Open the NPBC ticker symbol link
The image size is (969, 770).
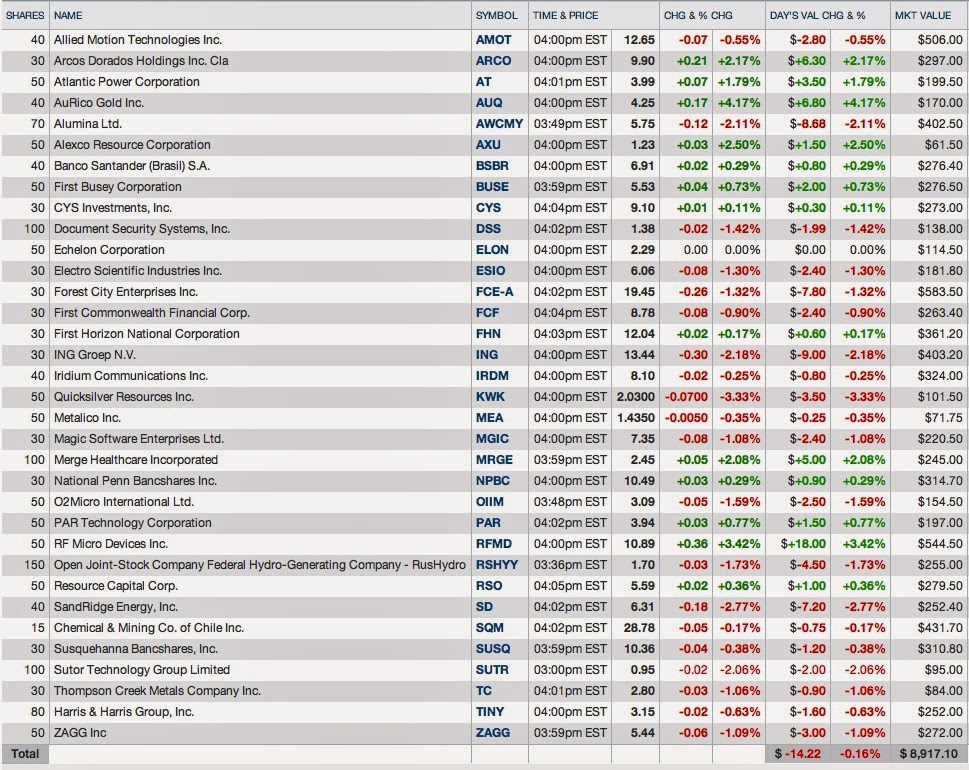coord(493,481)
